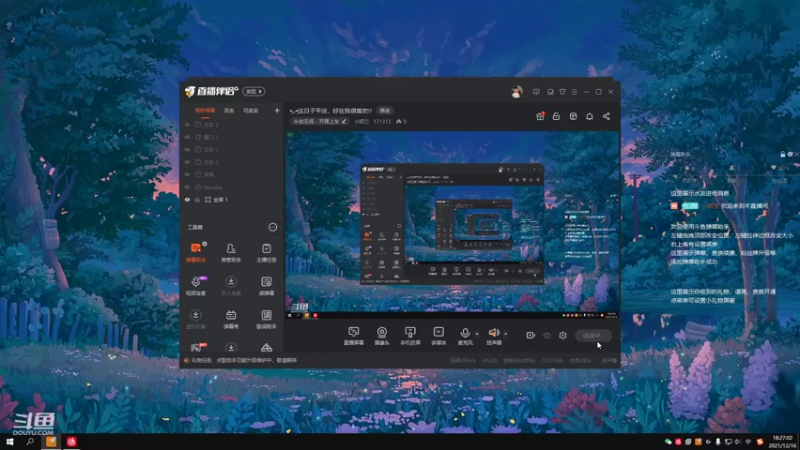Click the status bar notice speaker icon
The height and width of the screenshot is (450, 800).
(186, 360)
